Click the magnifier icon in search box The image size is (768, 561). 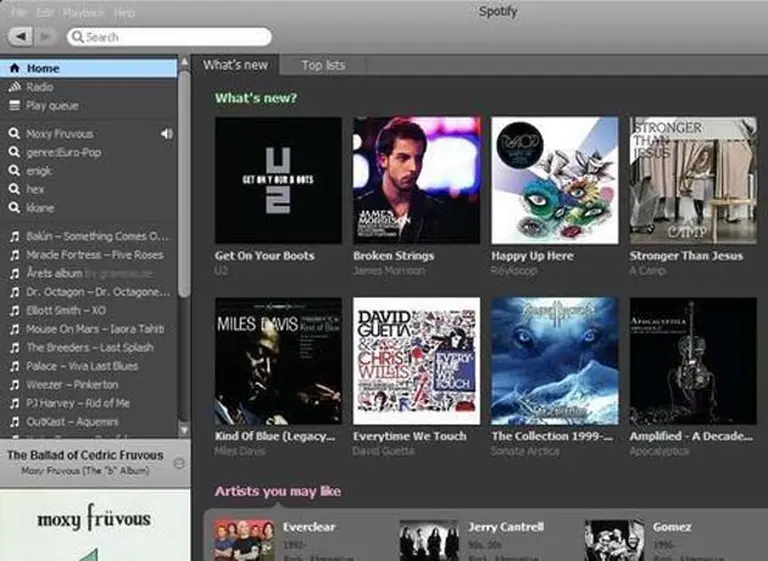77,37
